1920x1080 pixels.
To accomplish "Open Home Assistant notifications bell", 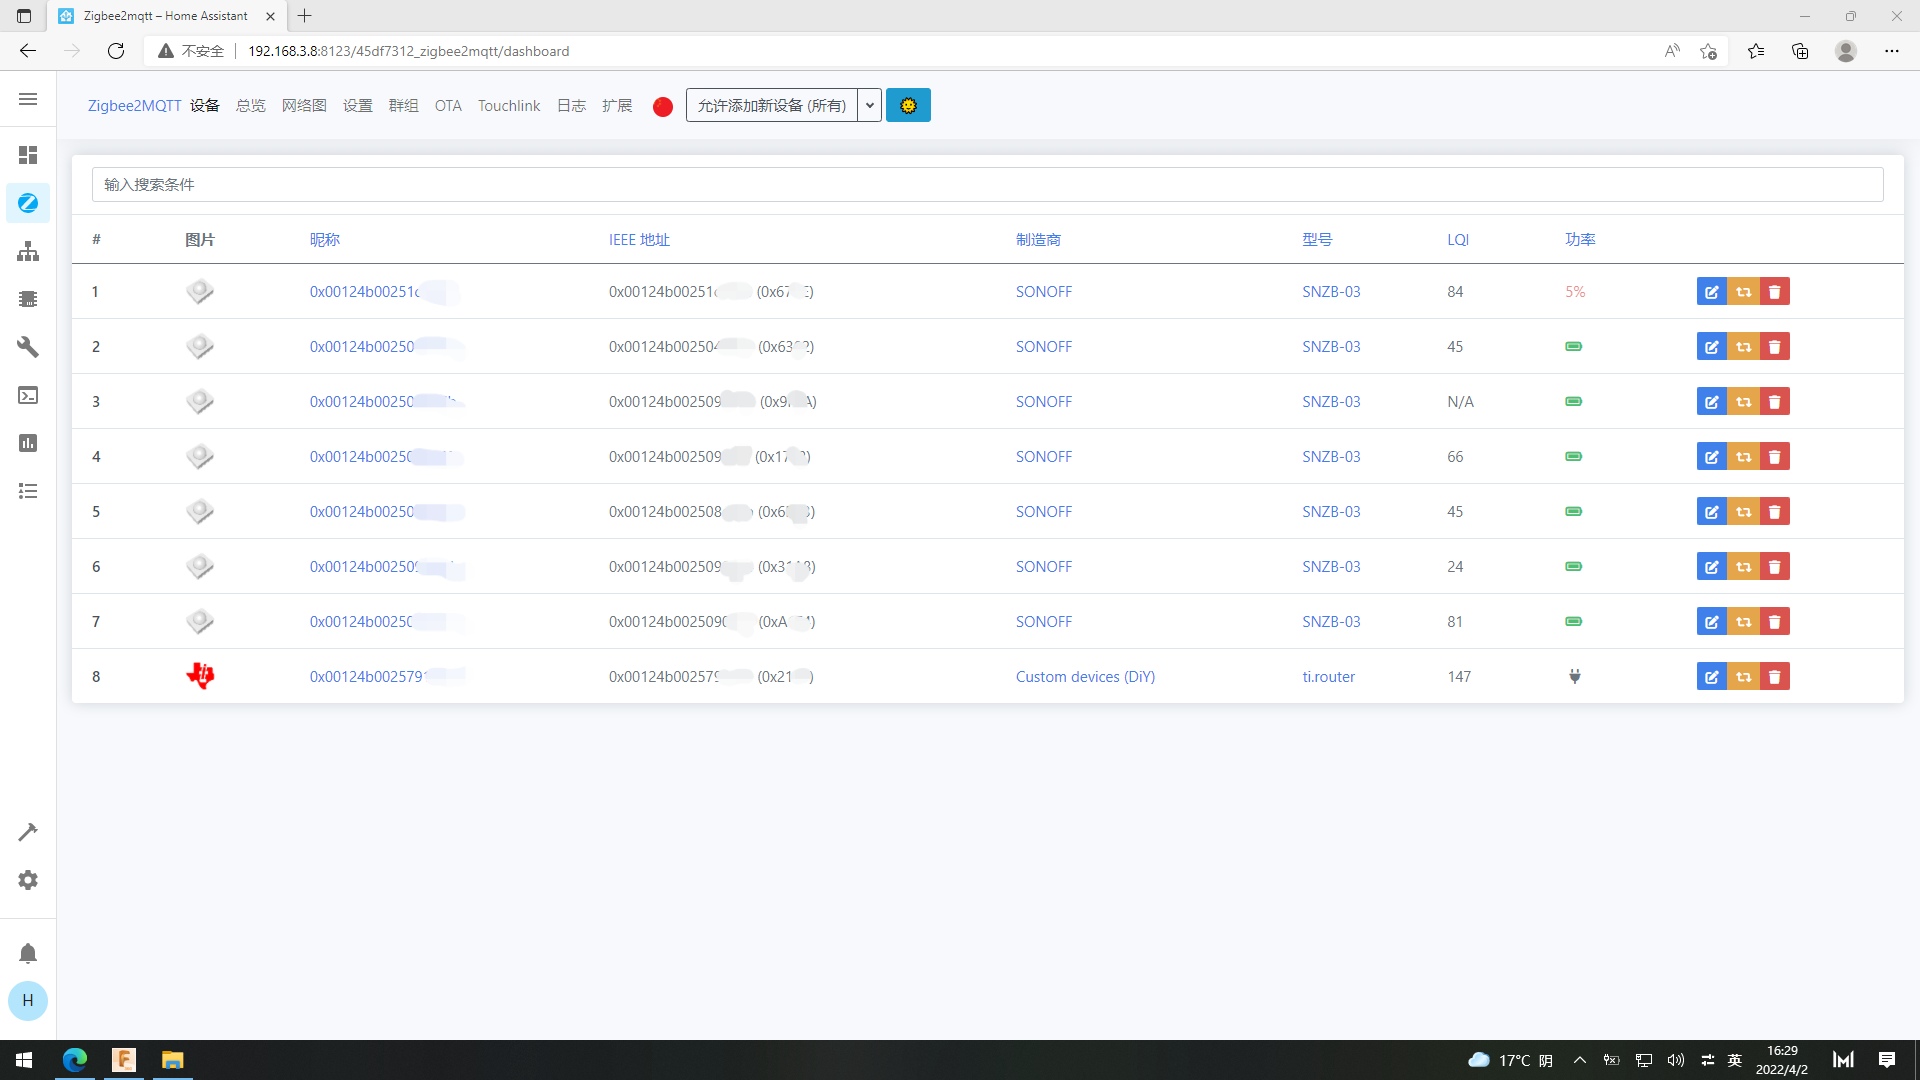I will point(28,953).
